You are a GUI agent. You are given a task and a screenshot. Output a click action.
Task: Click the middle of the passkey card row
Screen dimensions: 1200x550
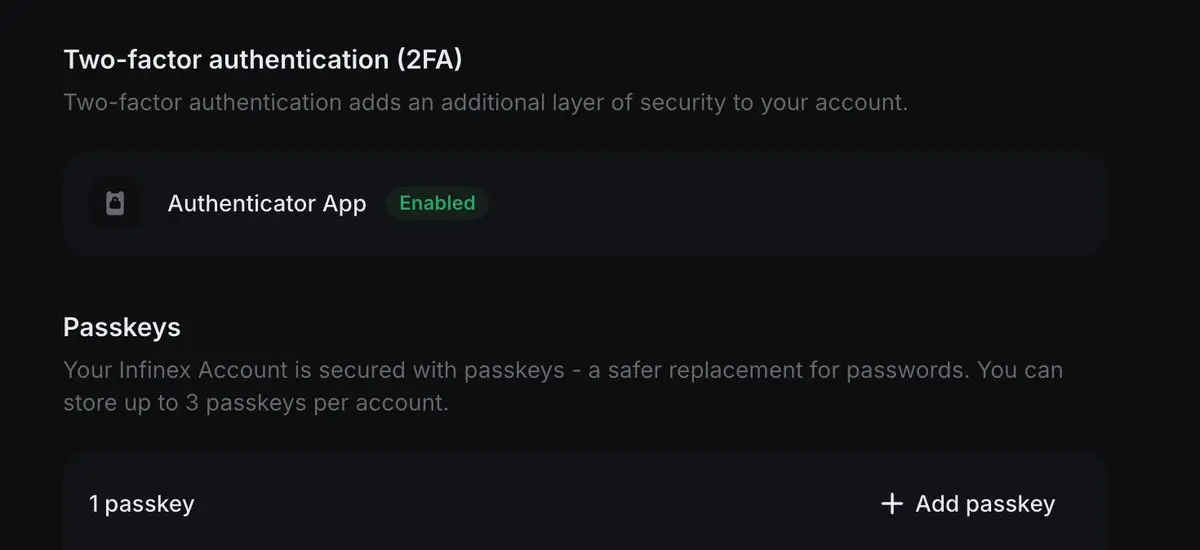tap(584, 504)
